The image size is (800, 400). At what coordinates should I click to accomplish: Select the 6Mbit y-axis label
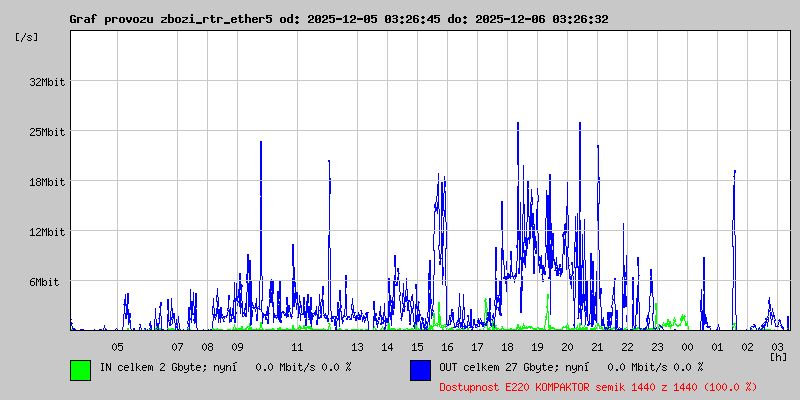tap(44, 282)
